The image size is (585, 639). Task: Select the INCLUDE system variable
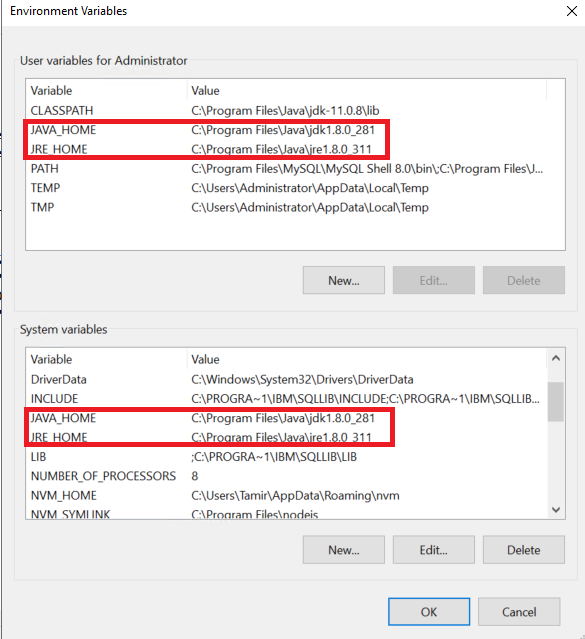pos(286,399)
